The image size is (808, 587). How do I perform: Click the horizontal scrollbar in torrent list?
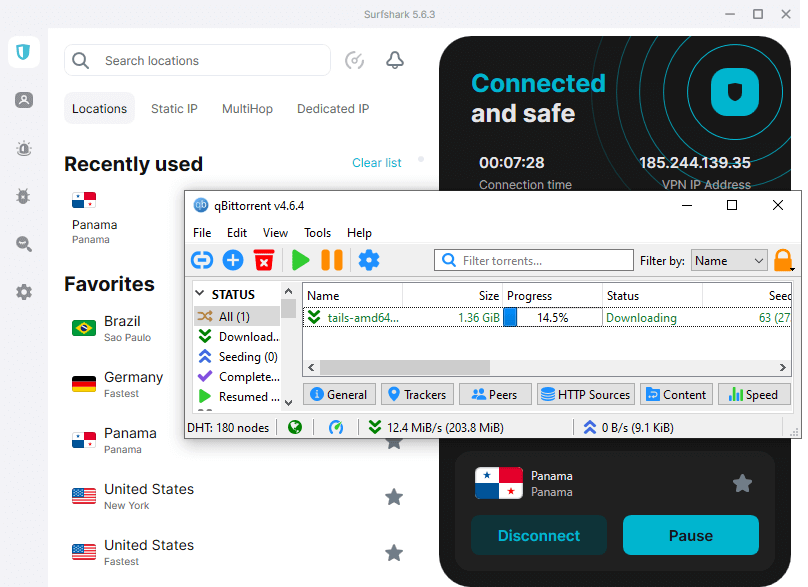[405, 367]
